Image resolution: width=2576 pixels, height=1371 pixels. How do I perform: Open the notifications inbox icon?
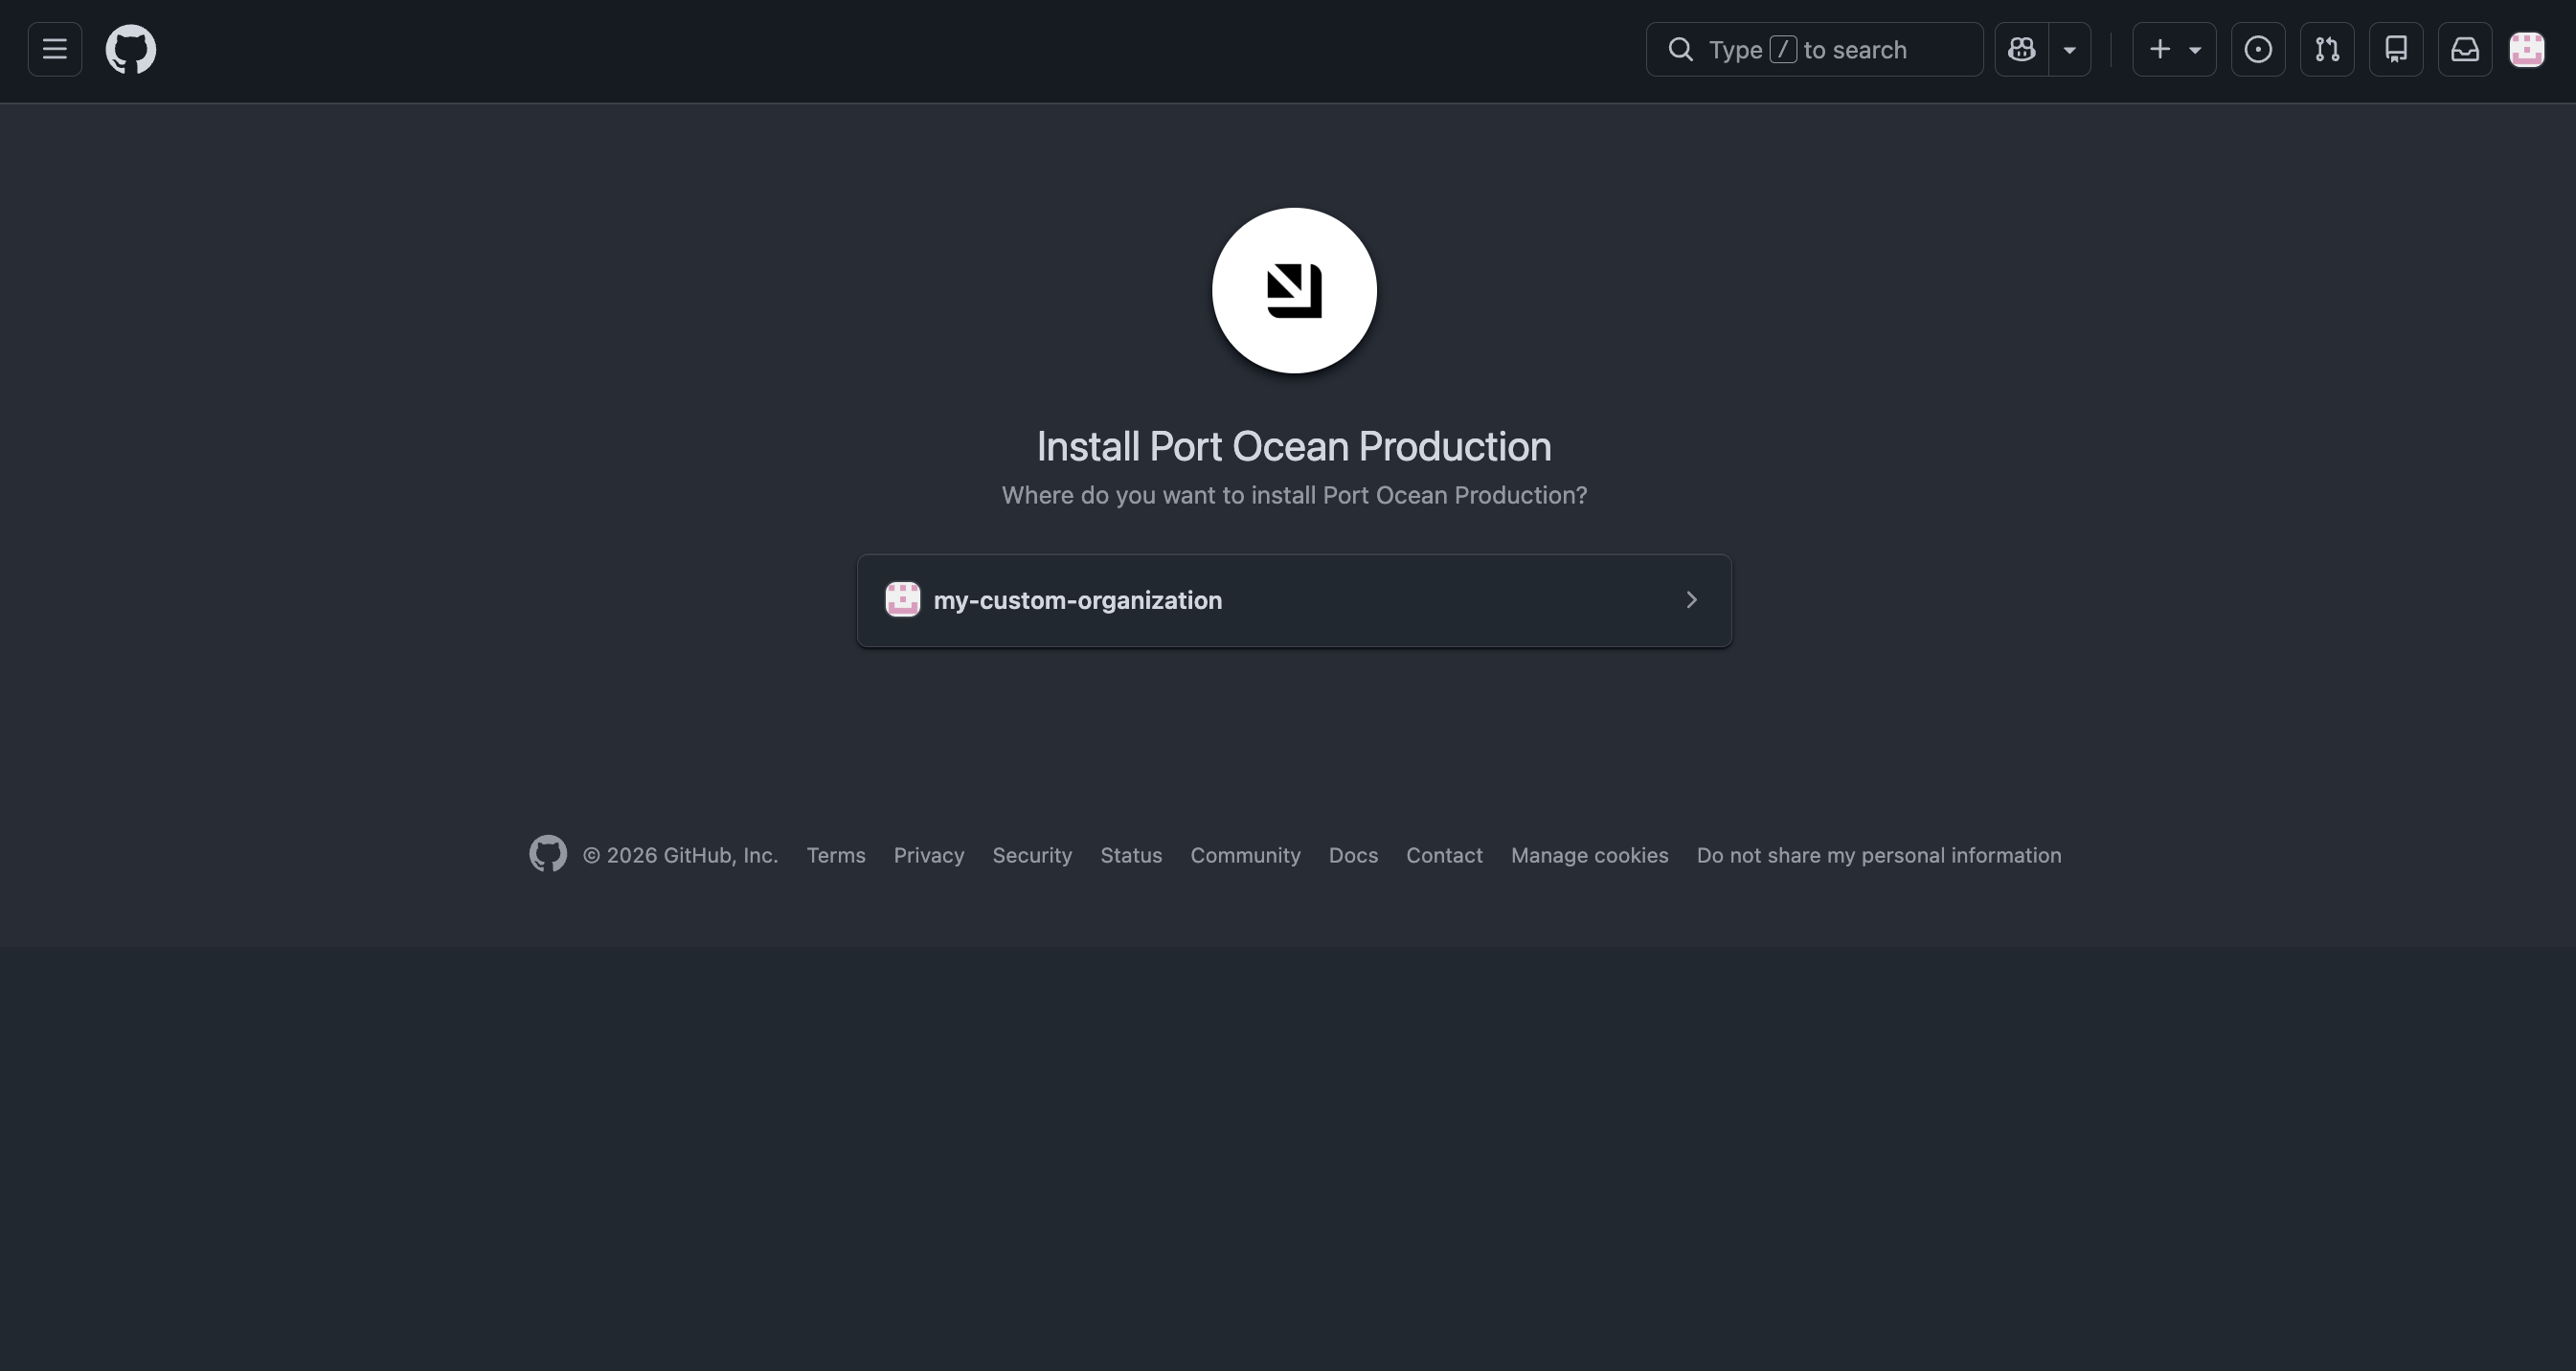click(2465, 49)
